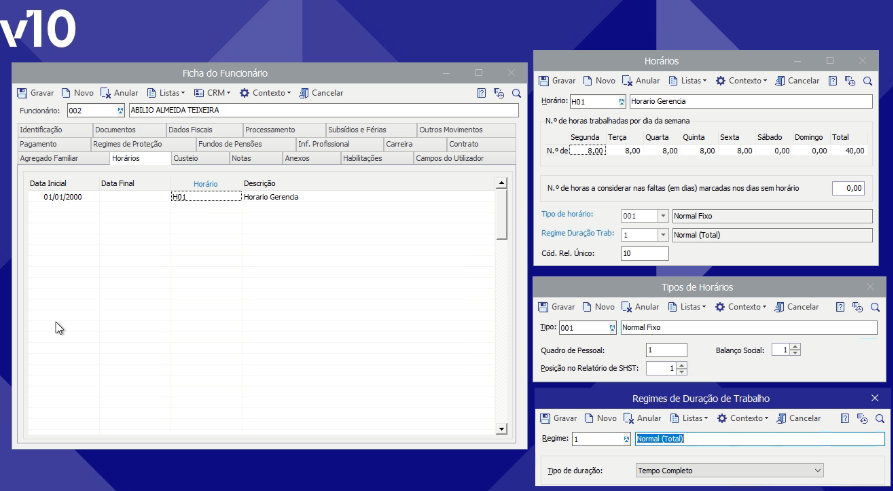The image size is (893, 491).
Task: Click Gravar in Ficha do Funcionário toolbar
Action: (36, 93)
